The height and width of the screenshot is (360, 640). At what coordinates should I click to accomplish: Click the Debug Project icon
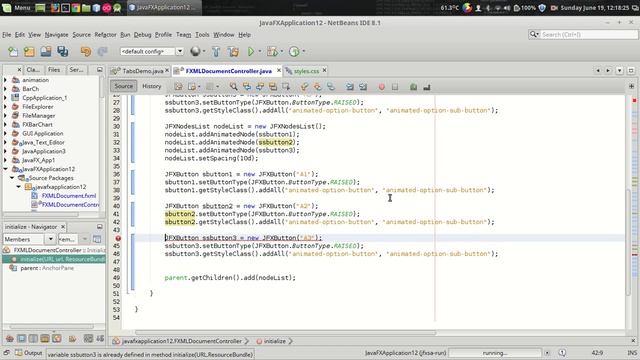coord(272,51)
